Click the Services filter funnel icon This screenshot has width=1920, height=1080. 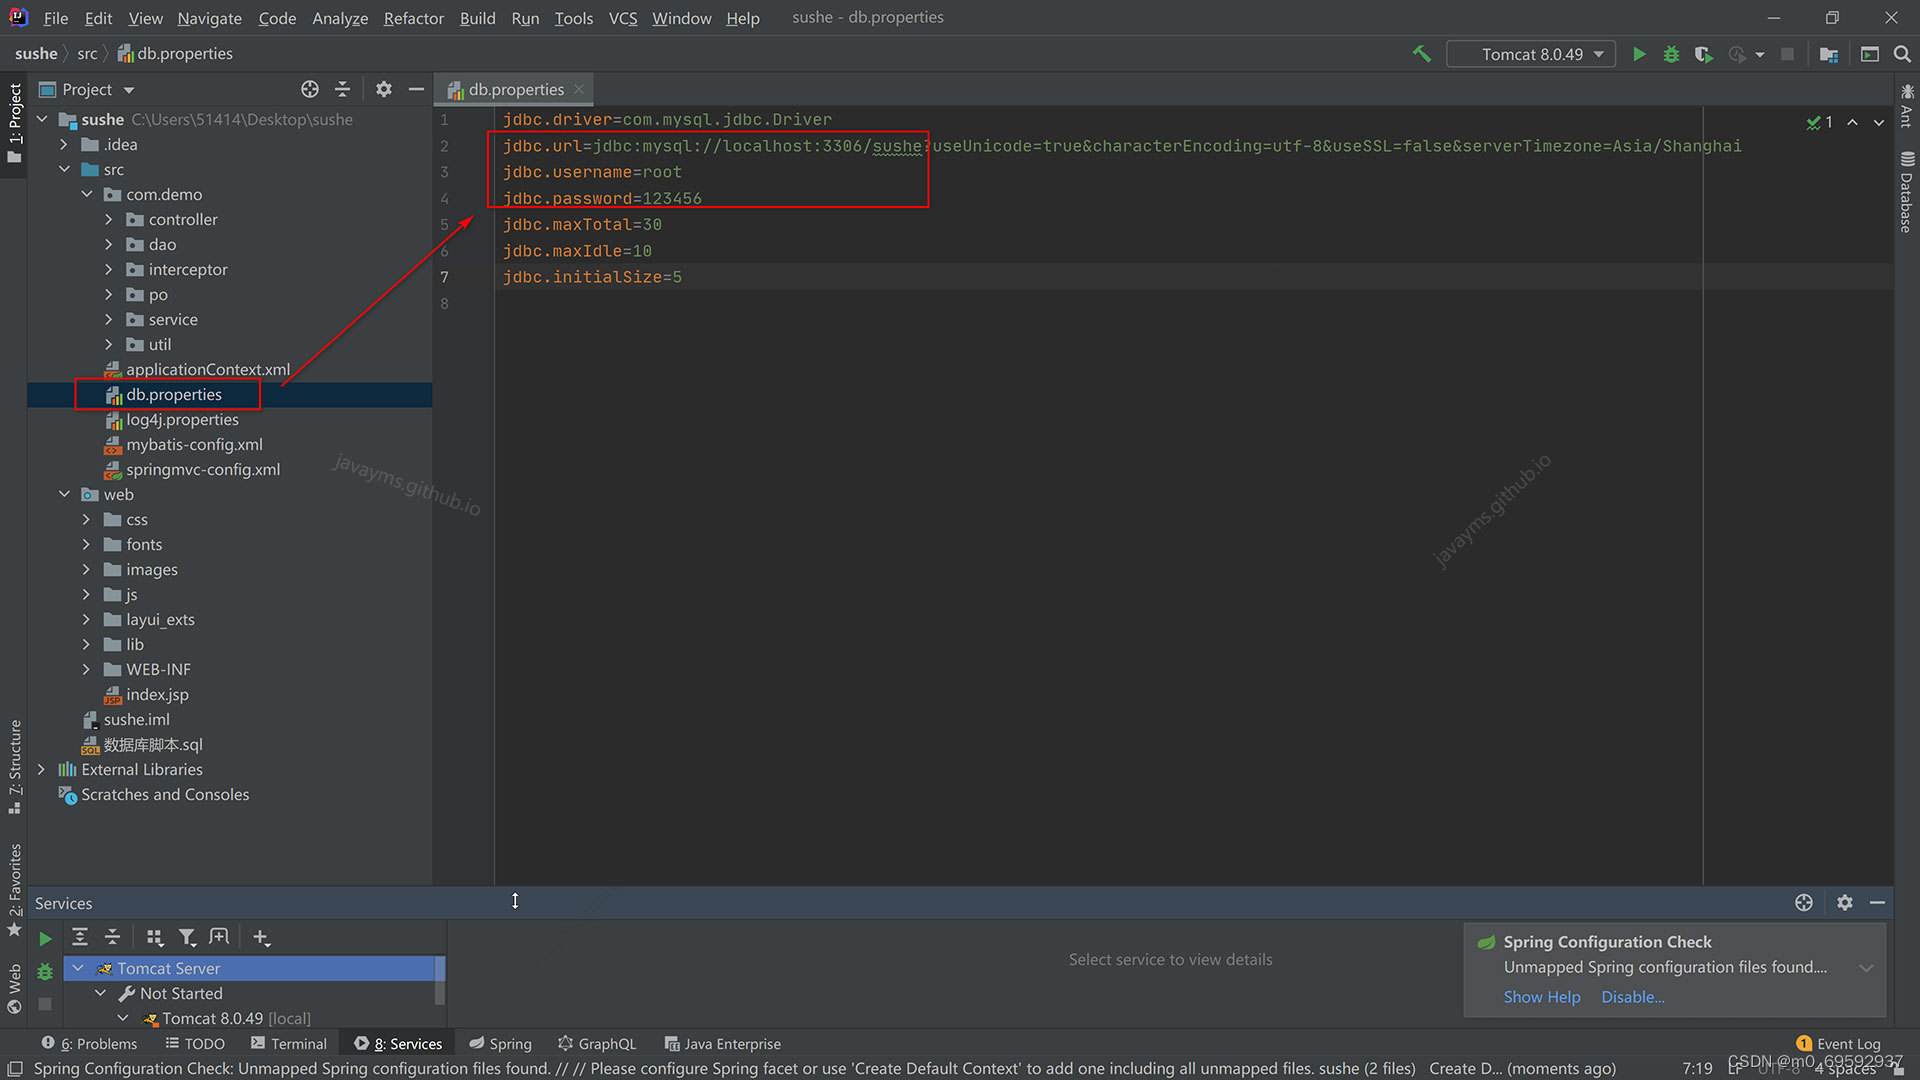pyautogui.click(x=187, y=937)
